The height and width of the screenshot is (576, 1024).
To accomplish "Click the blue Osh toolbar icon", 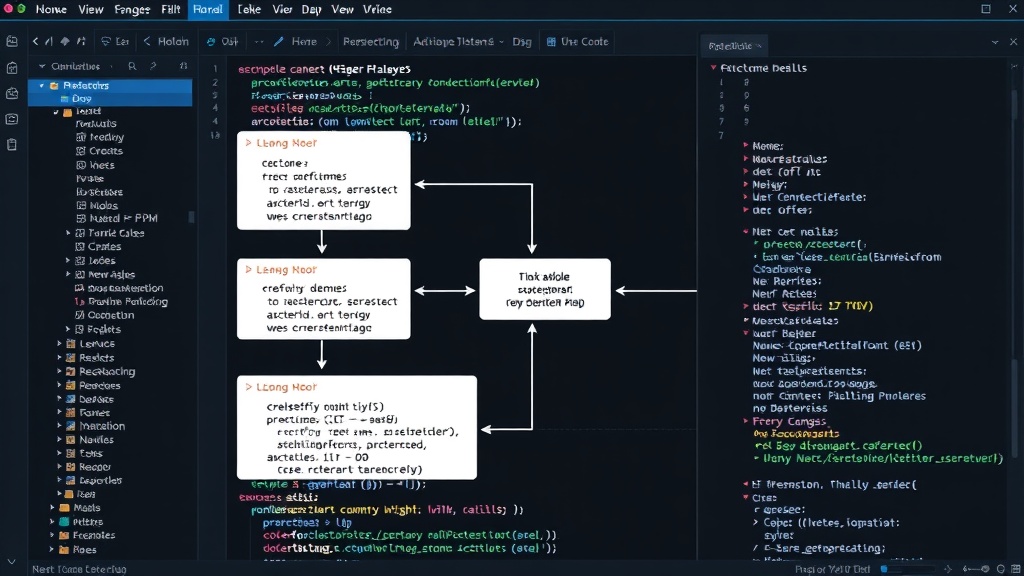I will [211, 41].
